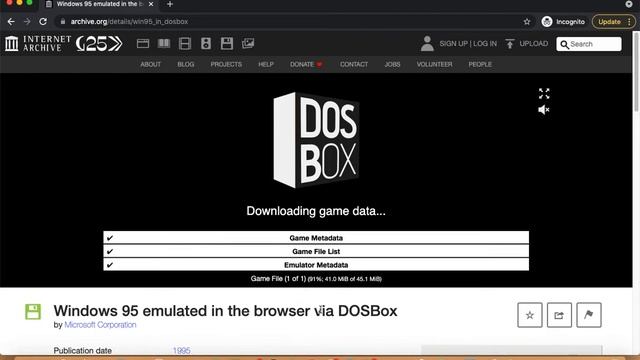The height and width of the screenshot is (360, 640).
Task: Click the Chrome Update button
Action: tap(609, 22)
